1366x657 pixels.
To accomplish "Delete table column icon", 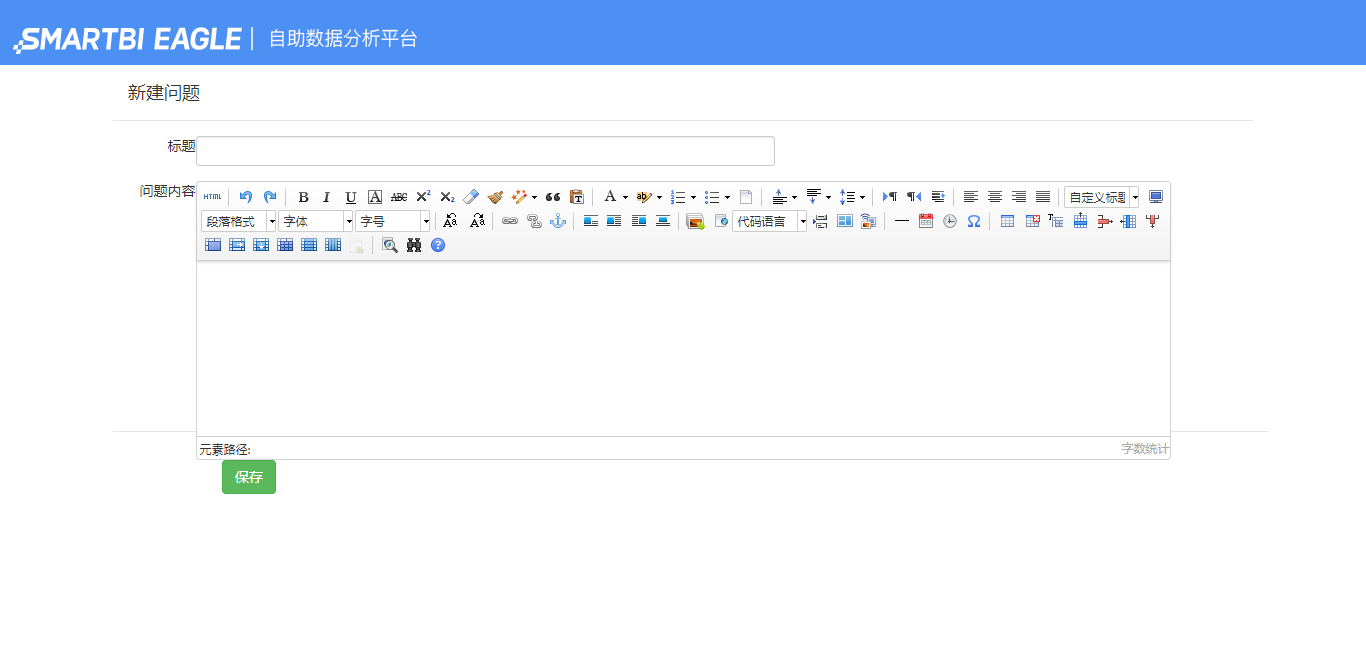I will click(x=1153, y=221).
